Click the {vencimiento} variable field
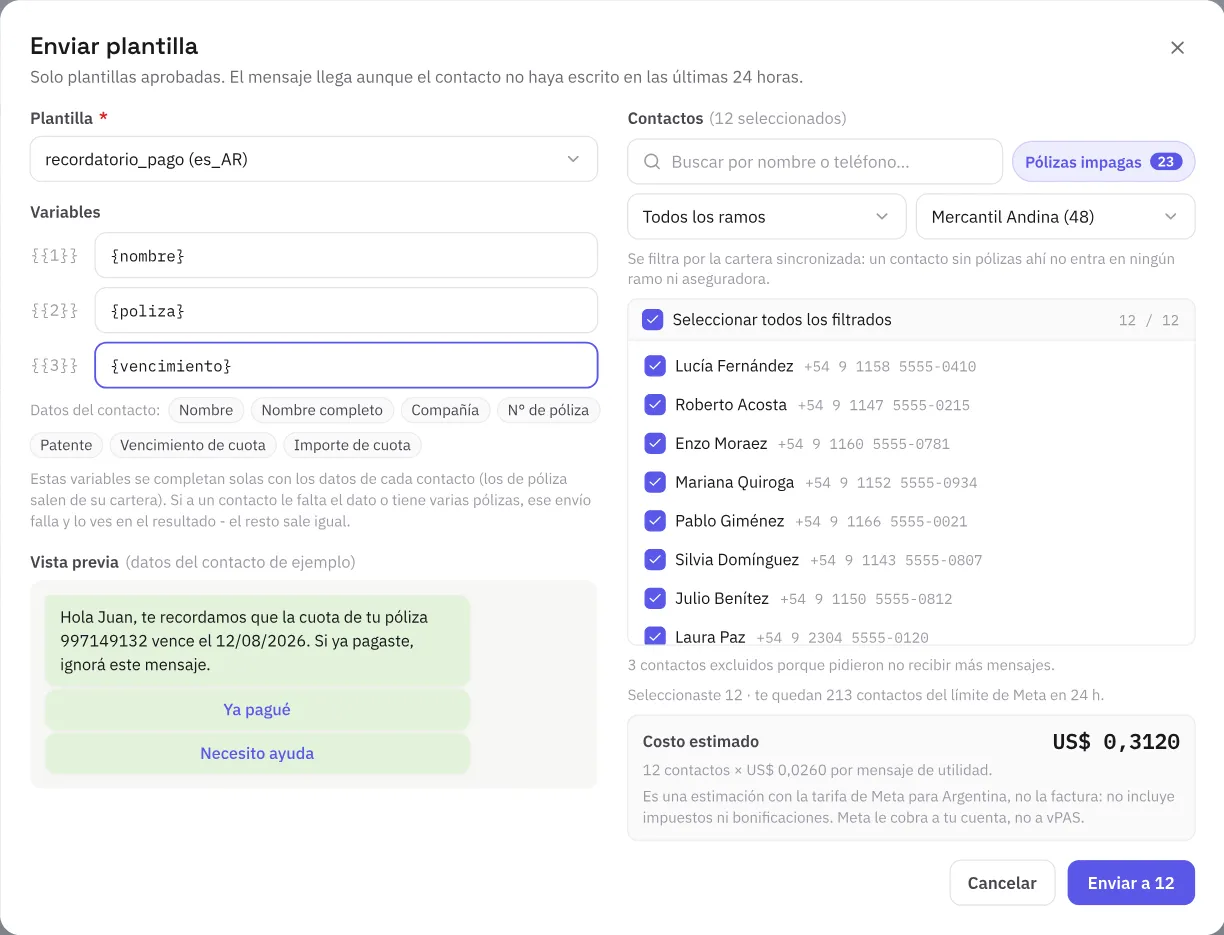Screen dimensions: 1224x935 coord(346,366)
